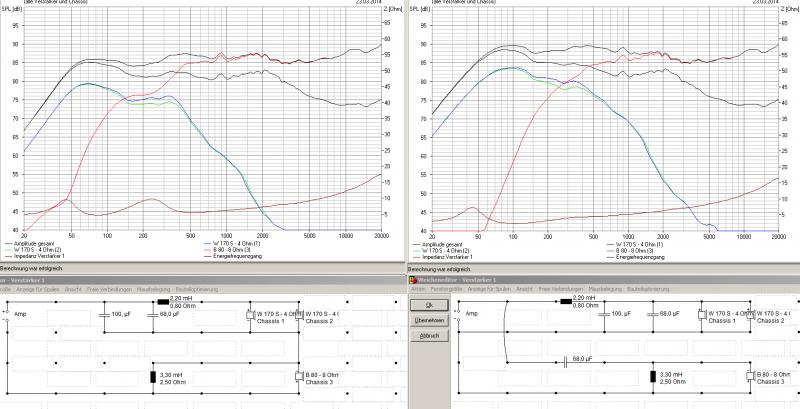Open the Mausbelegung menu in right editor
This screenshot has height=409, width=800.
[605, 289]
